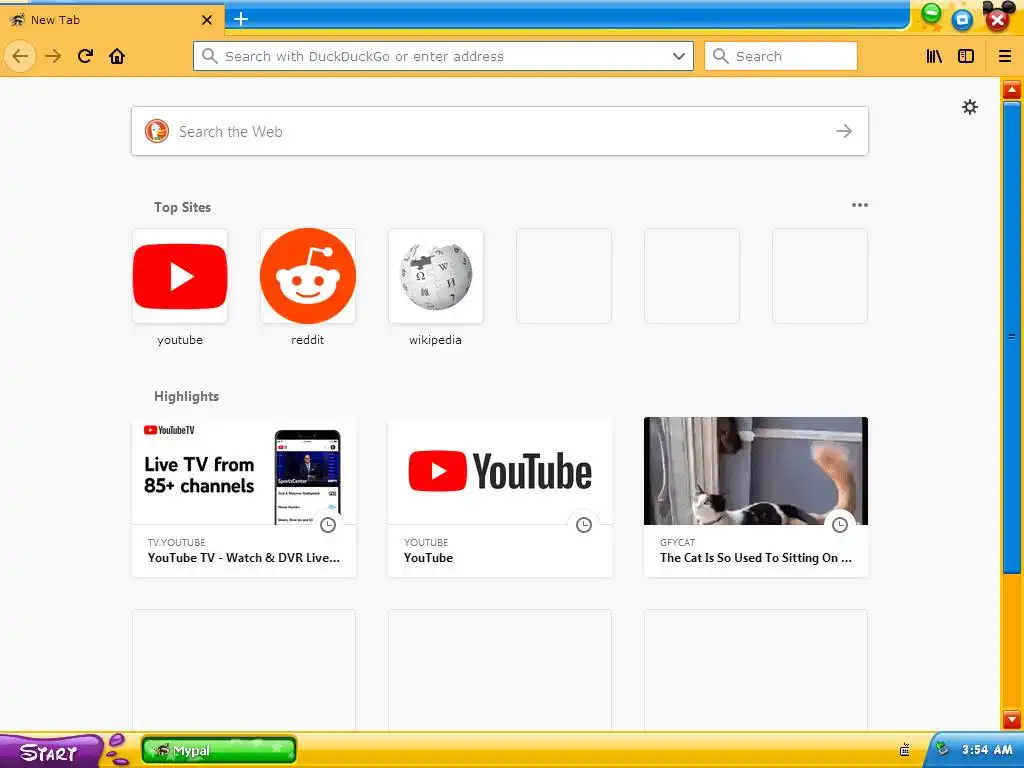Click the blue vertical scrollbar thumb
Screen dimensions: 1024x768
coord(1012,337)
